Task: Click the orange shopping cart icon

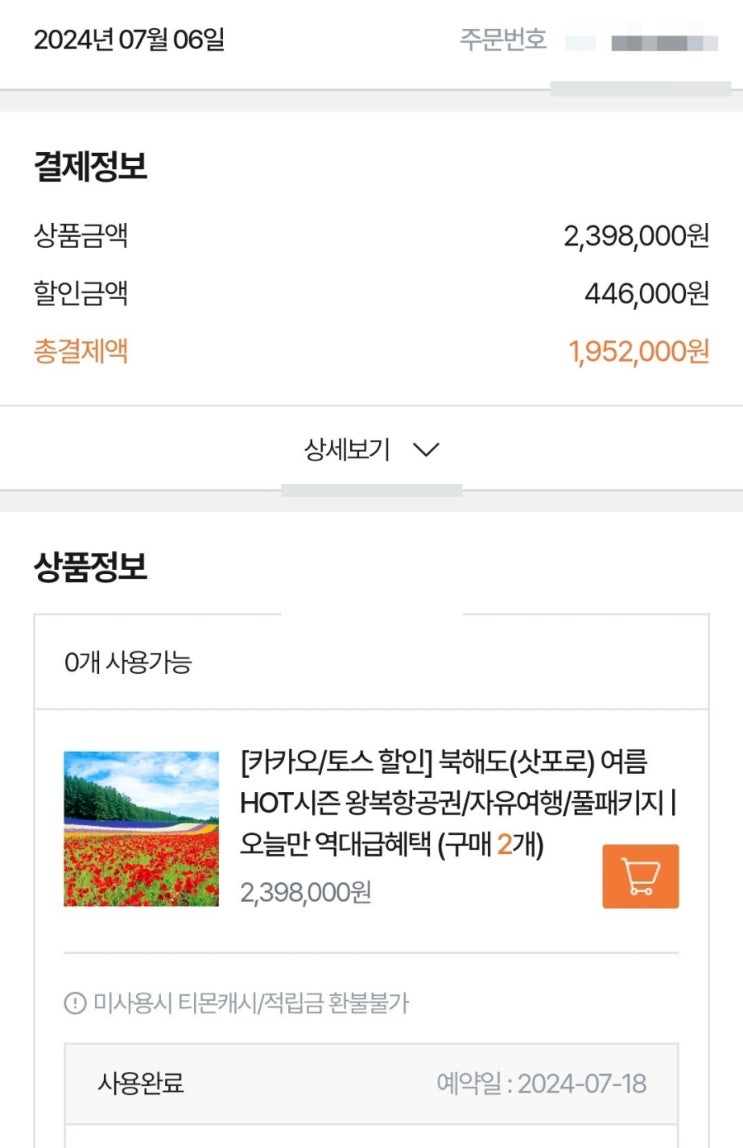Action: (640, 876)
